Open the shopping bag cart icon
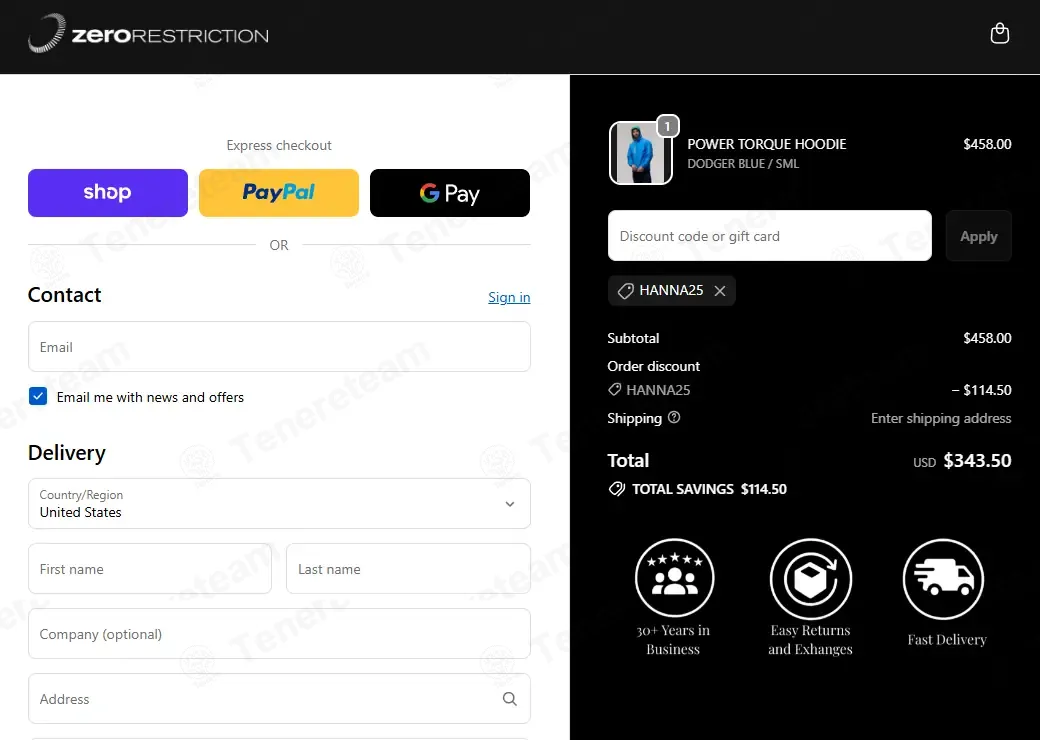 (1000, 33)
